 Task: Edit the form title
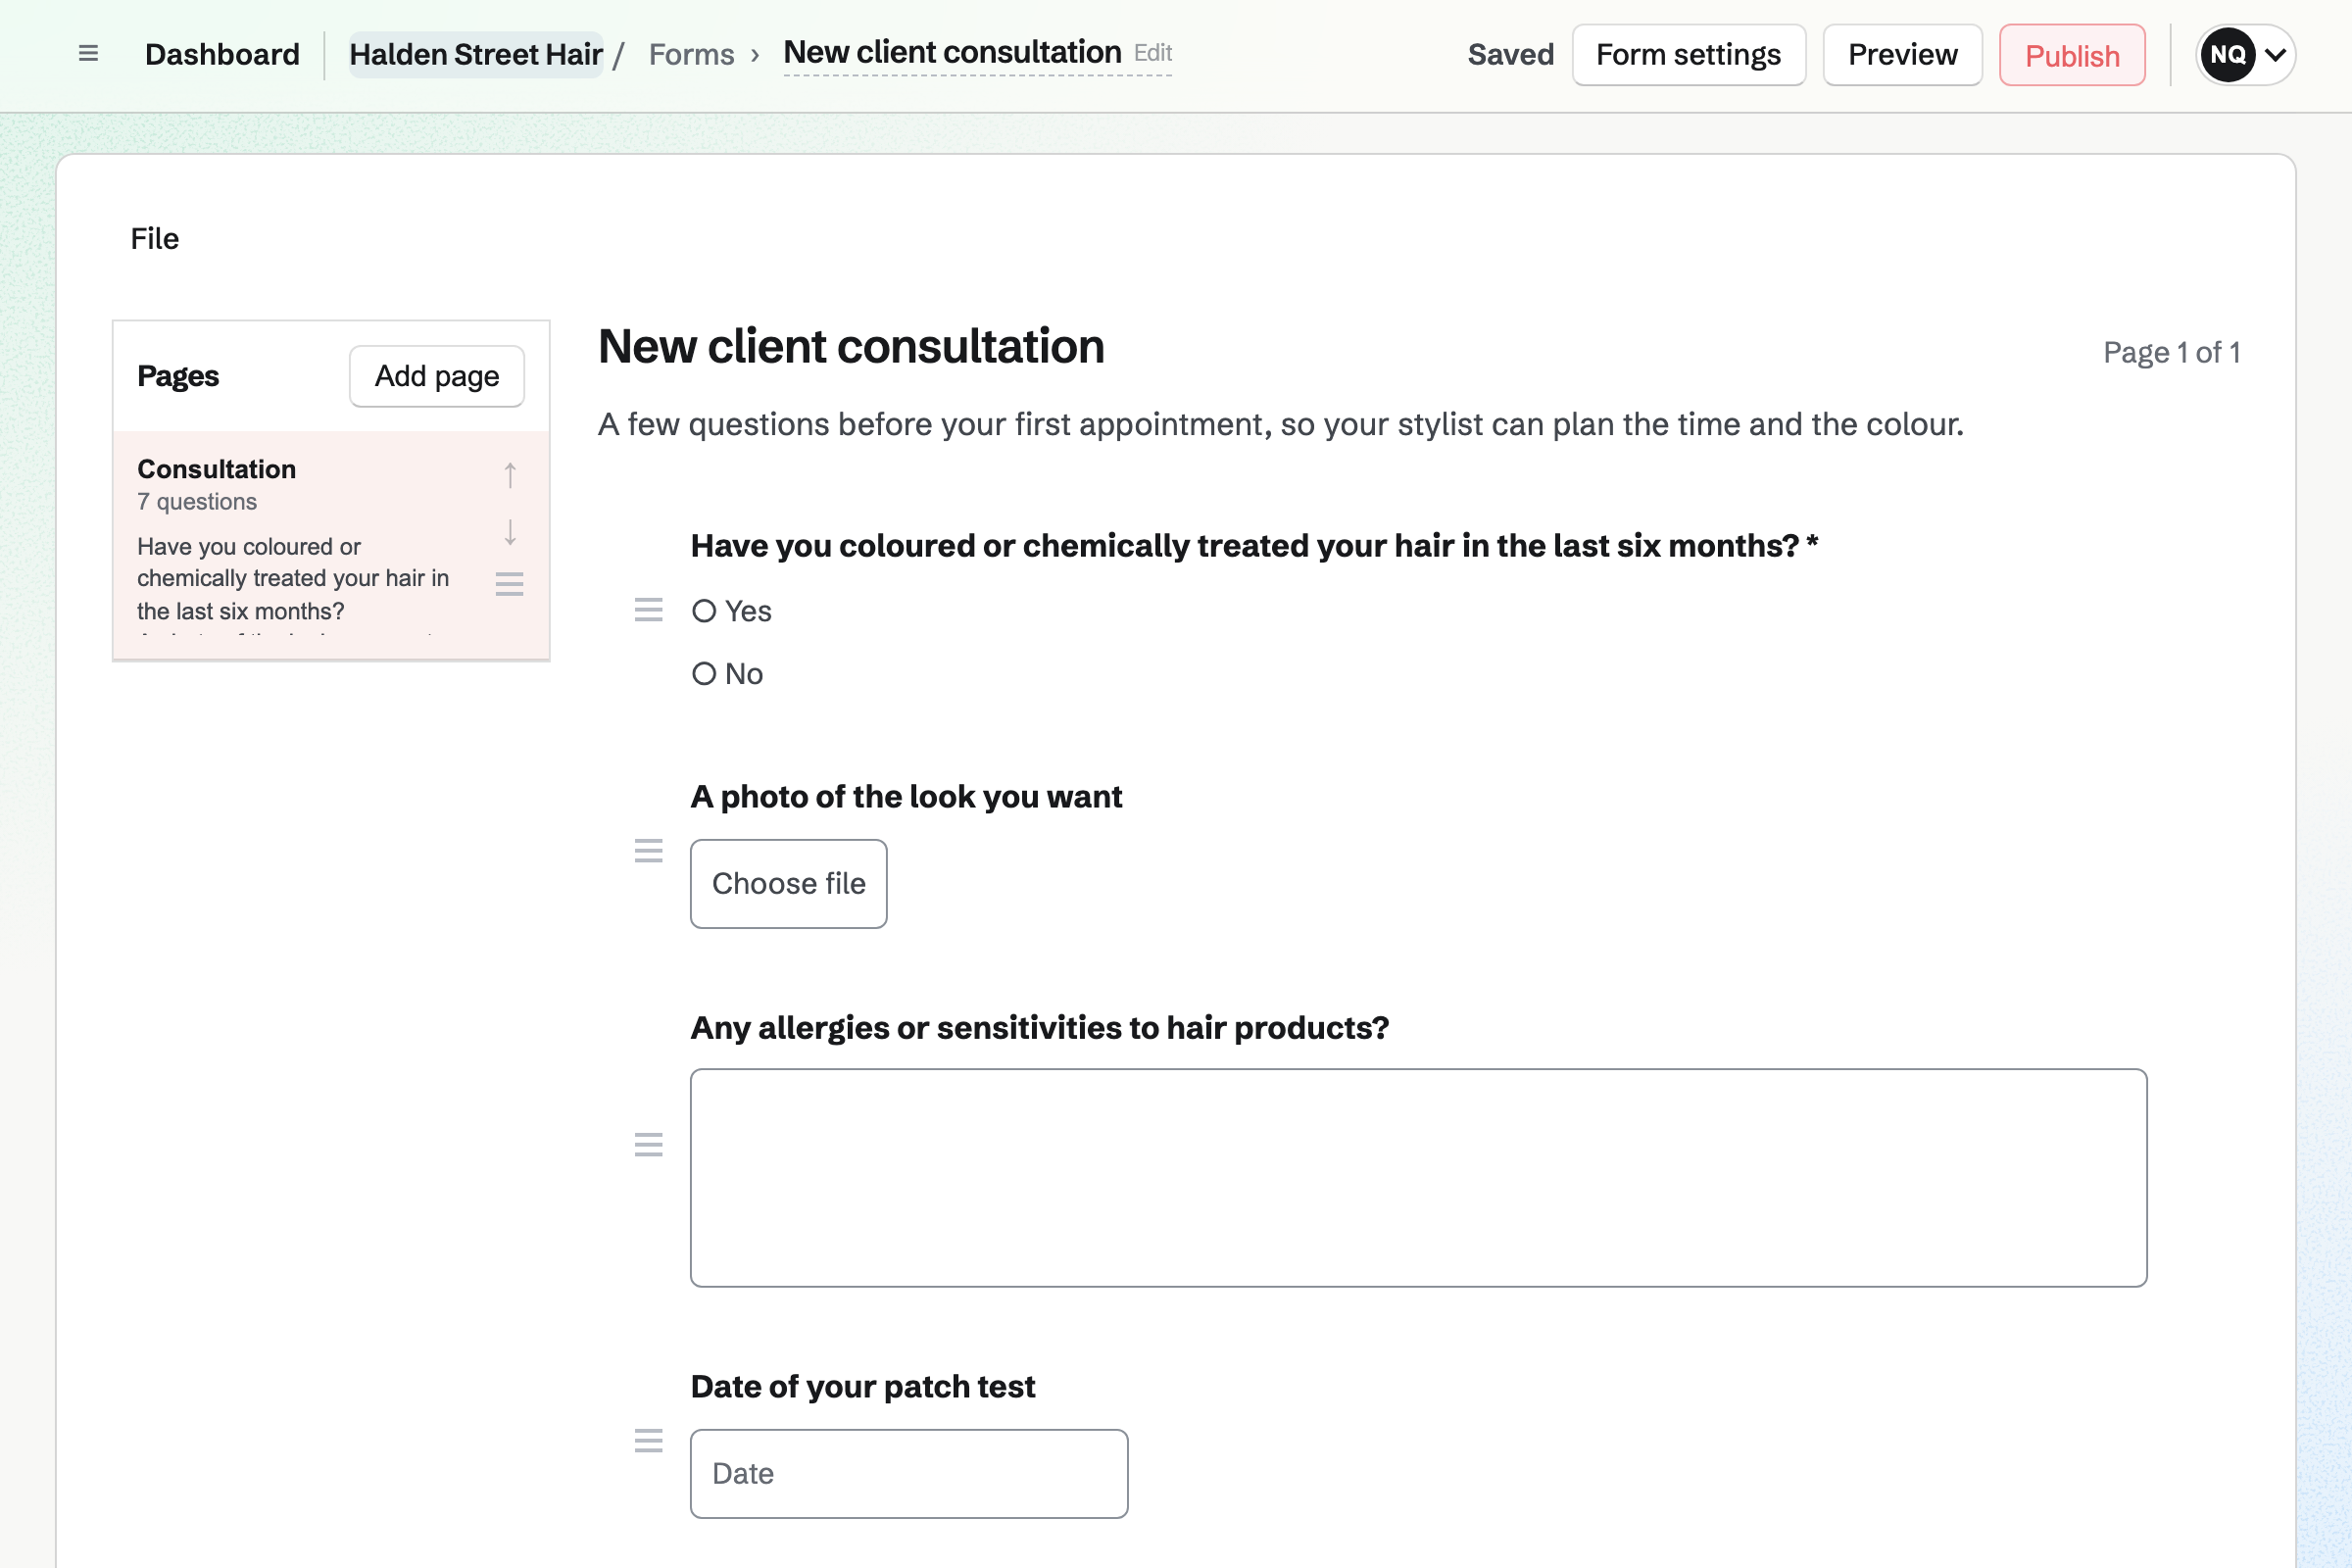[1152, 53]
